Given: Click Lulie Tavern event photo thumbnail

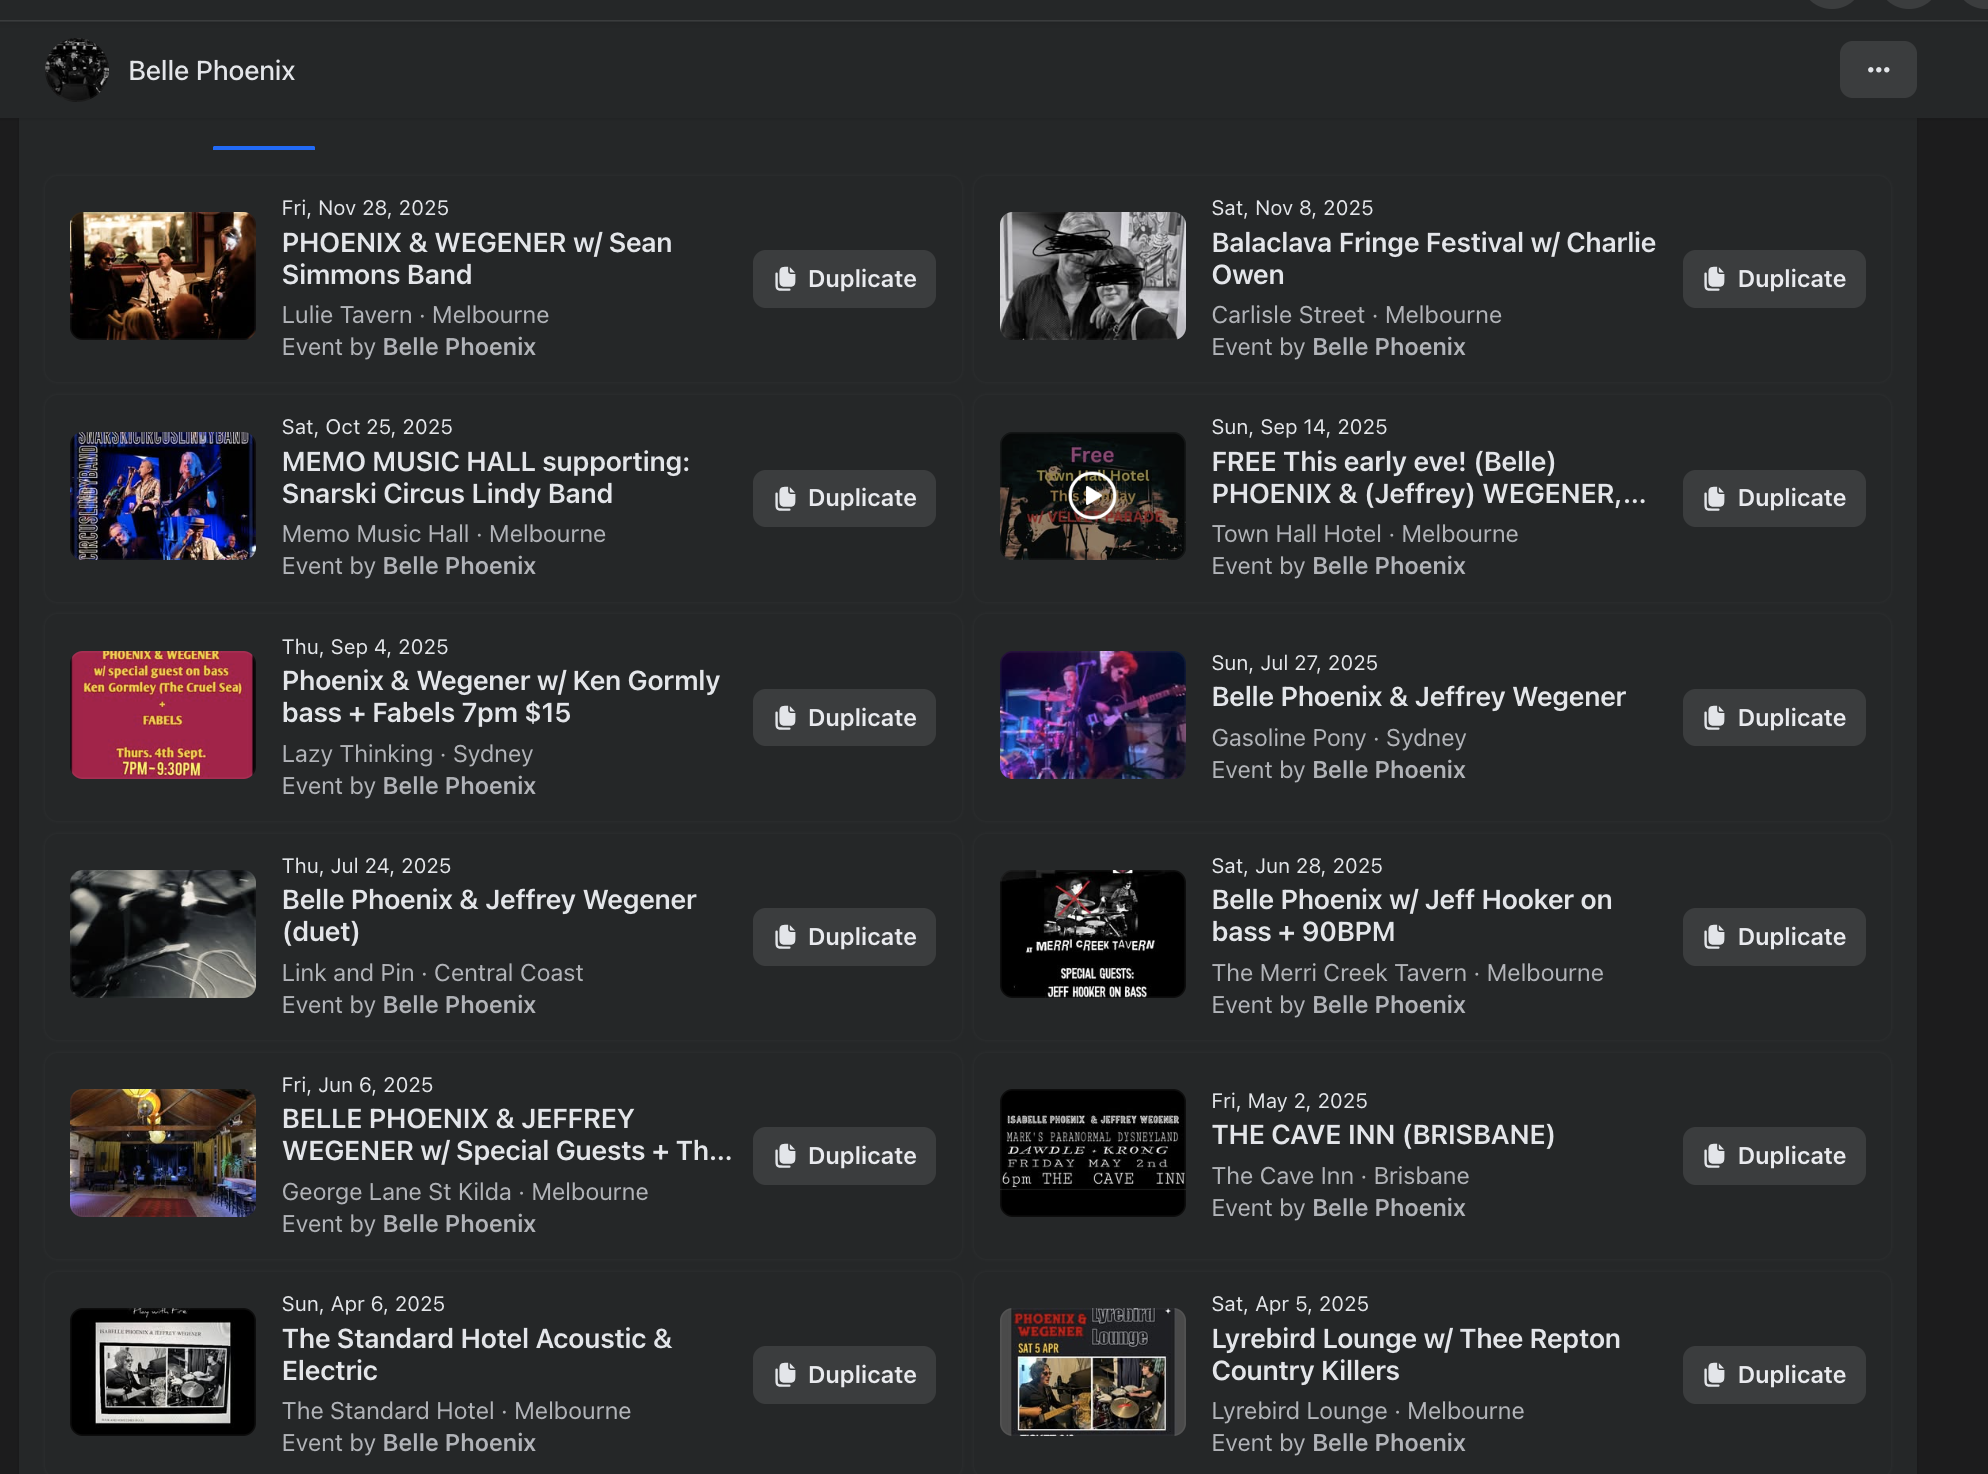Looking at the screenshot, I should [163, 276].
